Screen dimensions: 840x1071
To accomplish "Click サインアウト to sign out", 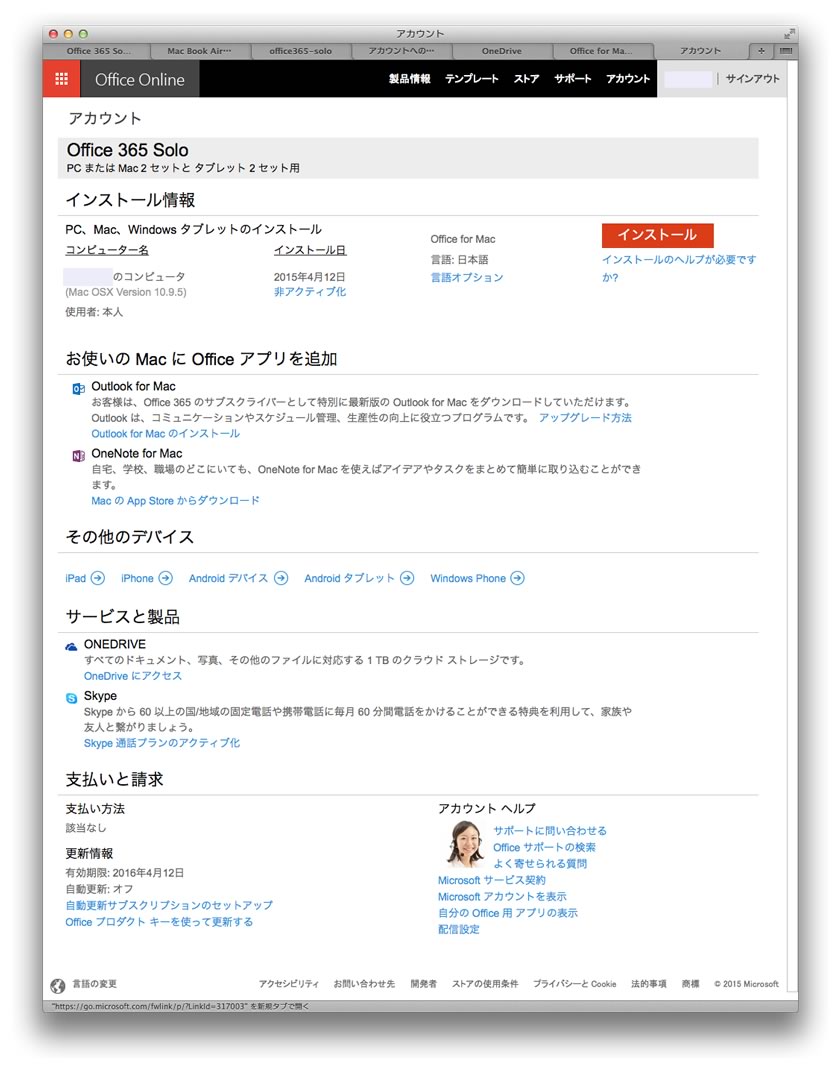I will click(753, 79).
